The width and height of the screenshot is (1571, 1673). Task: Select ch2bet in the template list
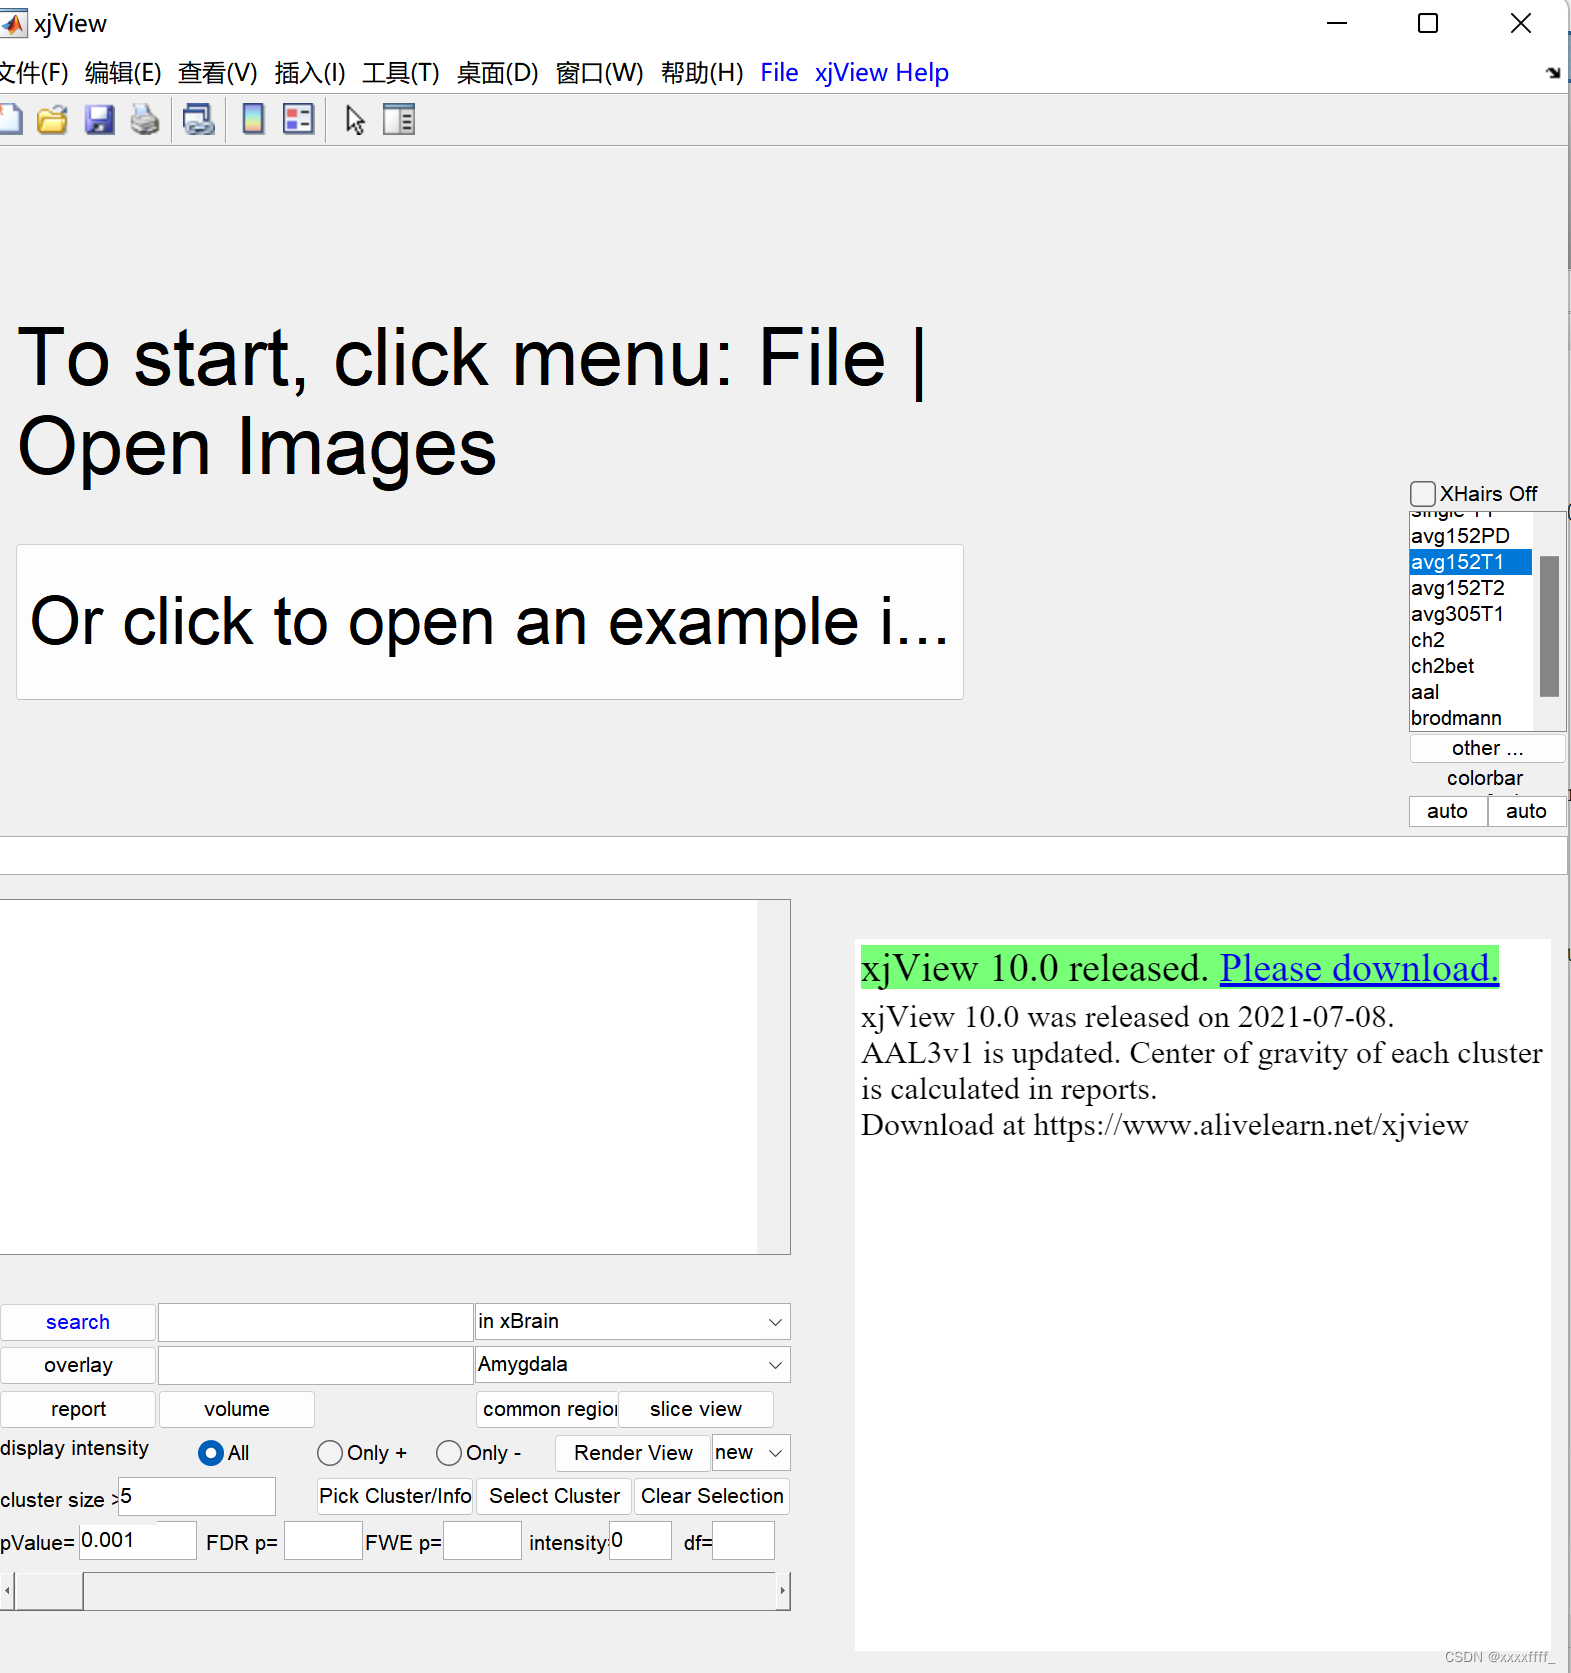coord(1470,666)
